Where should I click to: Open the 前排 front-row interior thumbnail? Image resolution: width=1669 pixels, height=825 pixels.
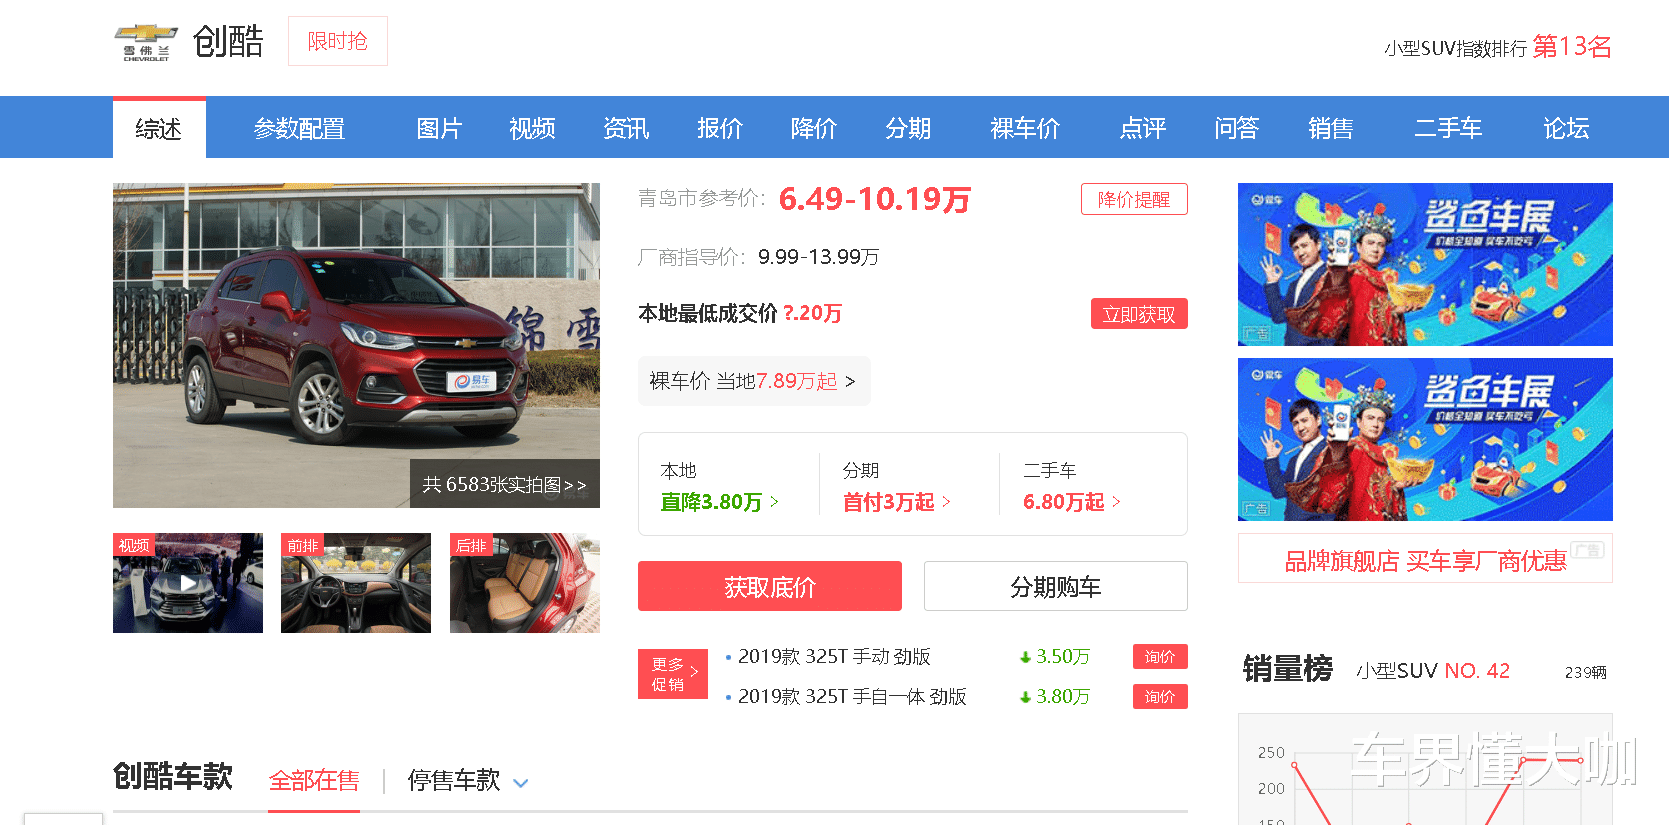[356, 583]
